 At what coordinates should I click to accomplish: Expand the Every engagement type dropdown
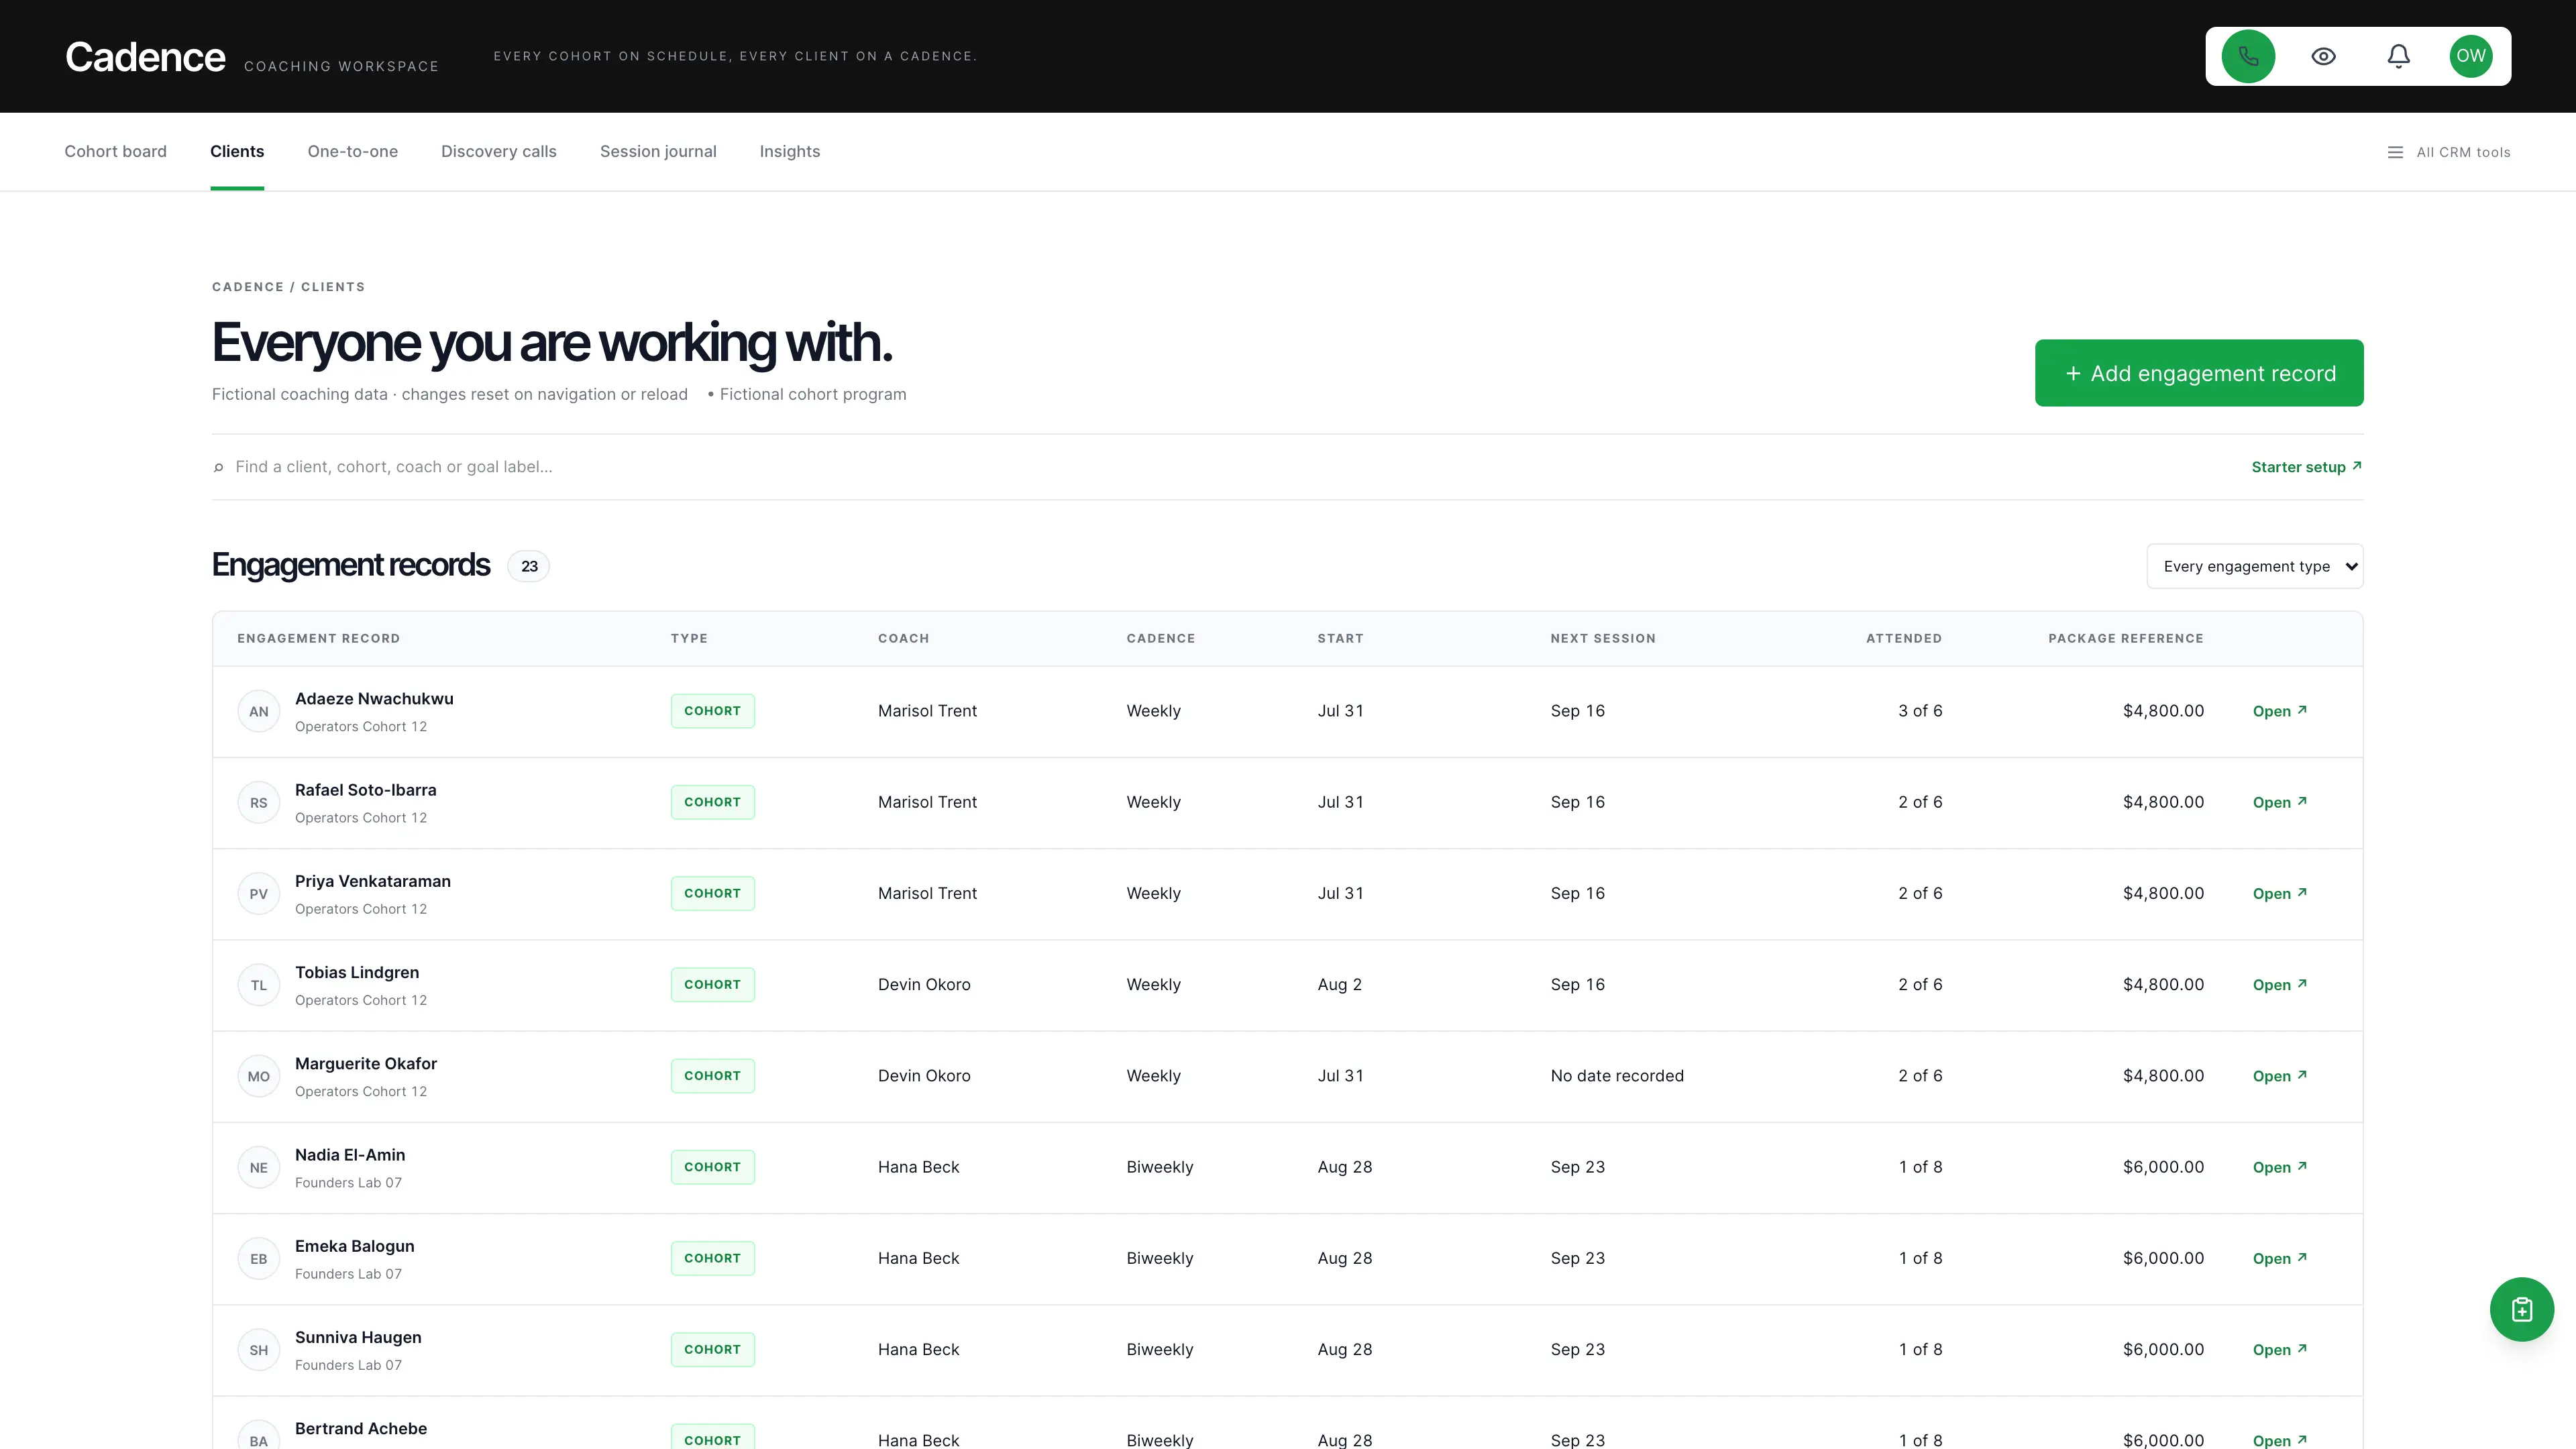pyautogui.click(x=2254, y=566)
